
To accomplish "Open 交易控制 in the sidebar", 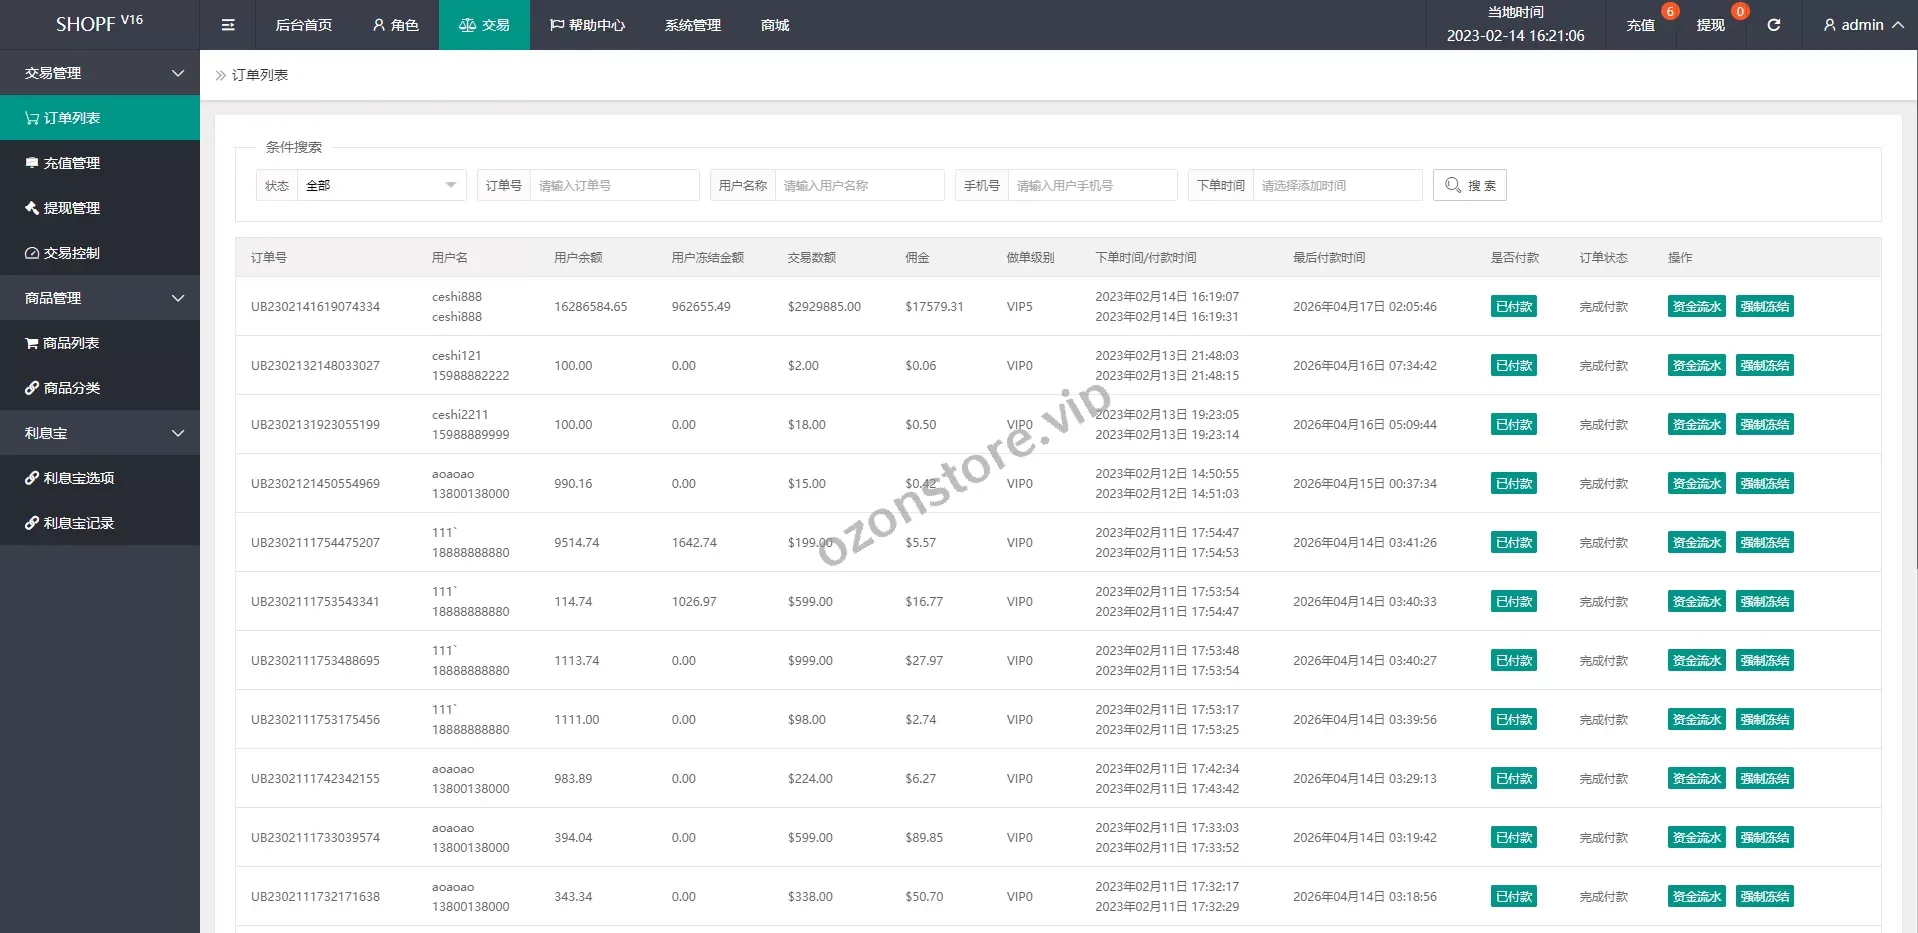I will [x=71, y=253].
